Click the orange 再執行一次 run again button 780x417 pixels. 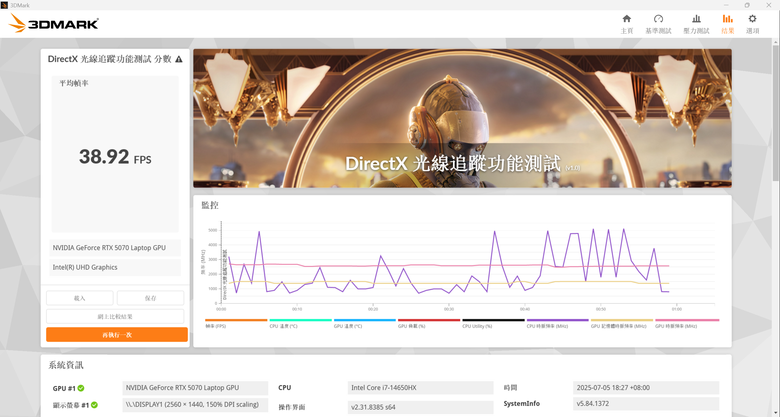[x=117, y=334]
